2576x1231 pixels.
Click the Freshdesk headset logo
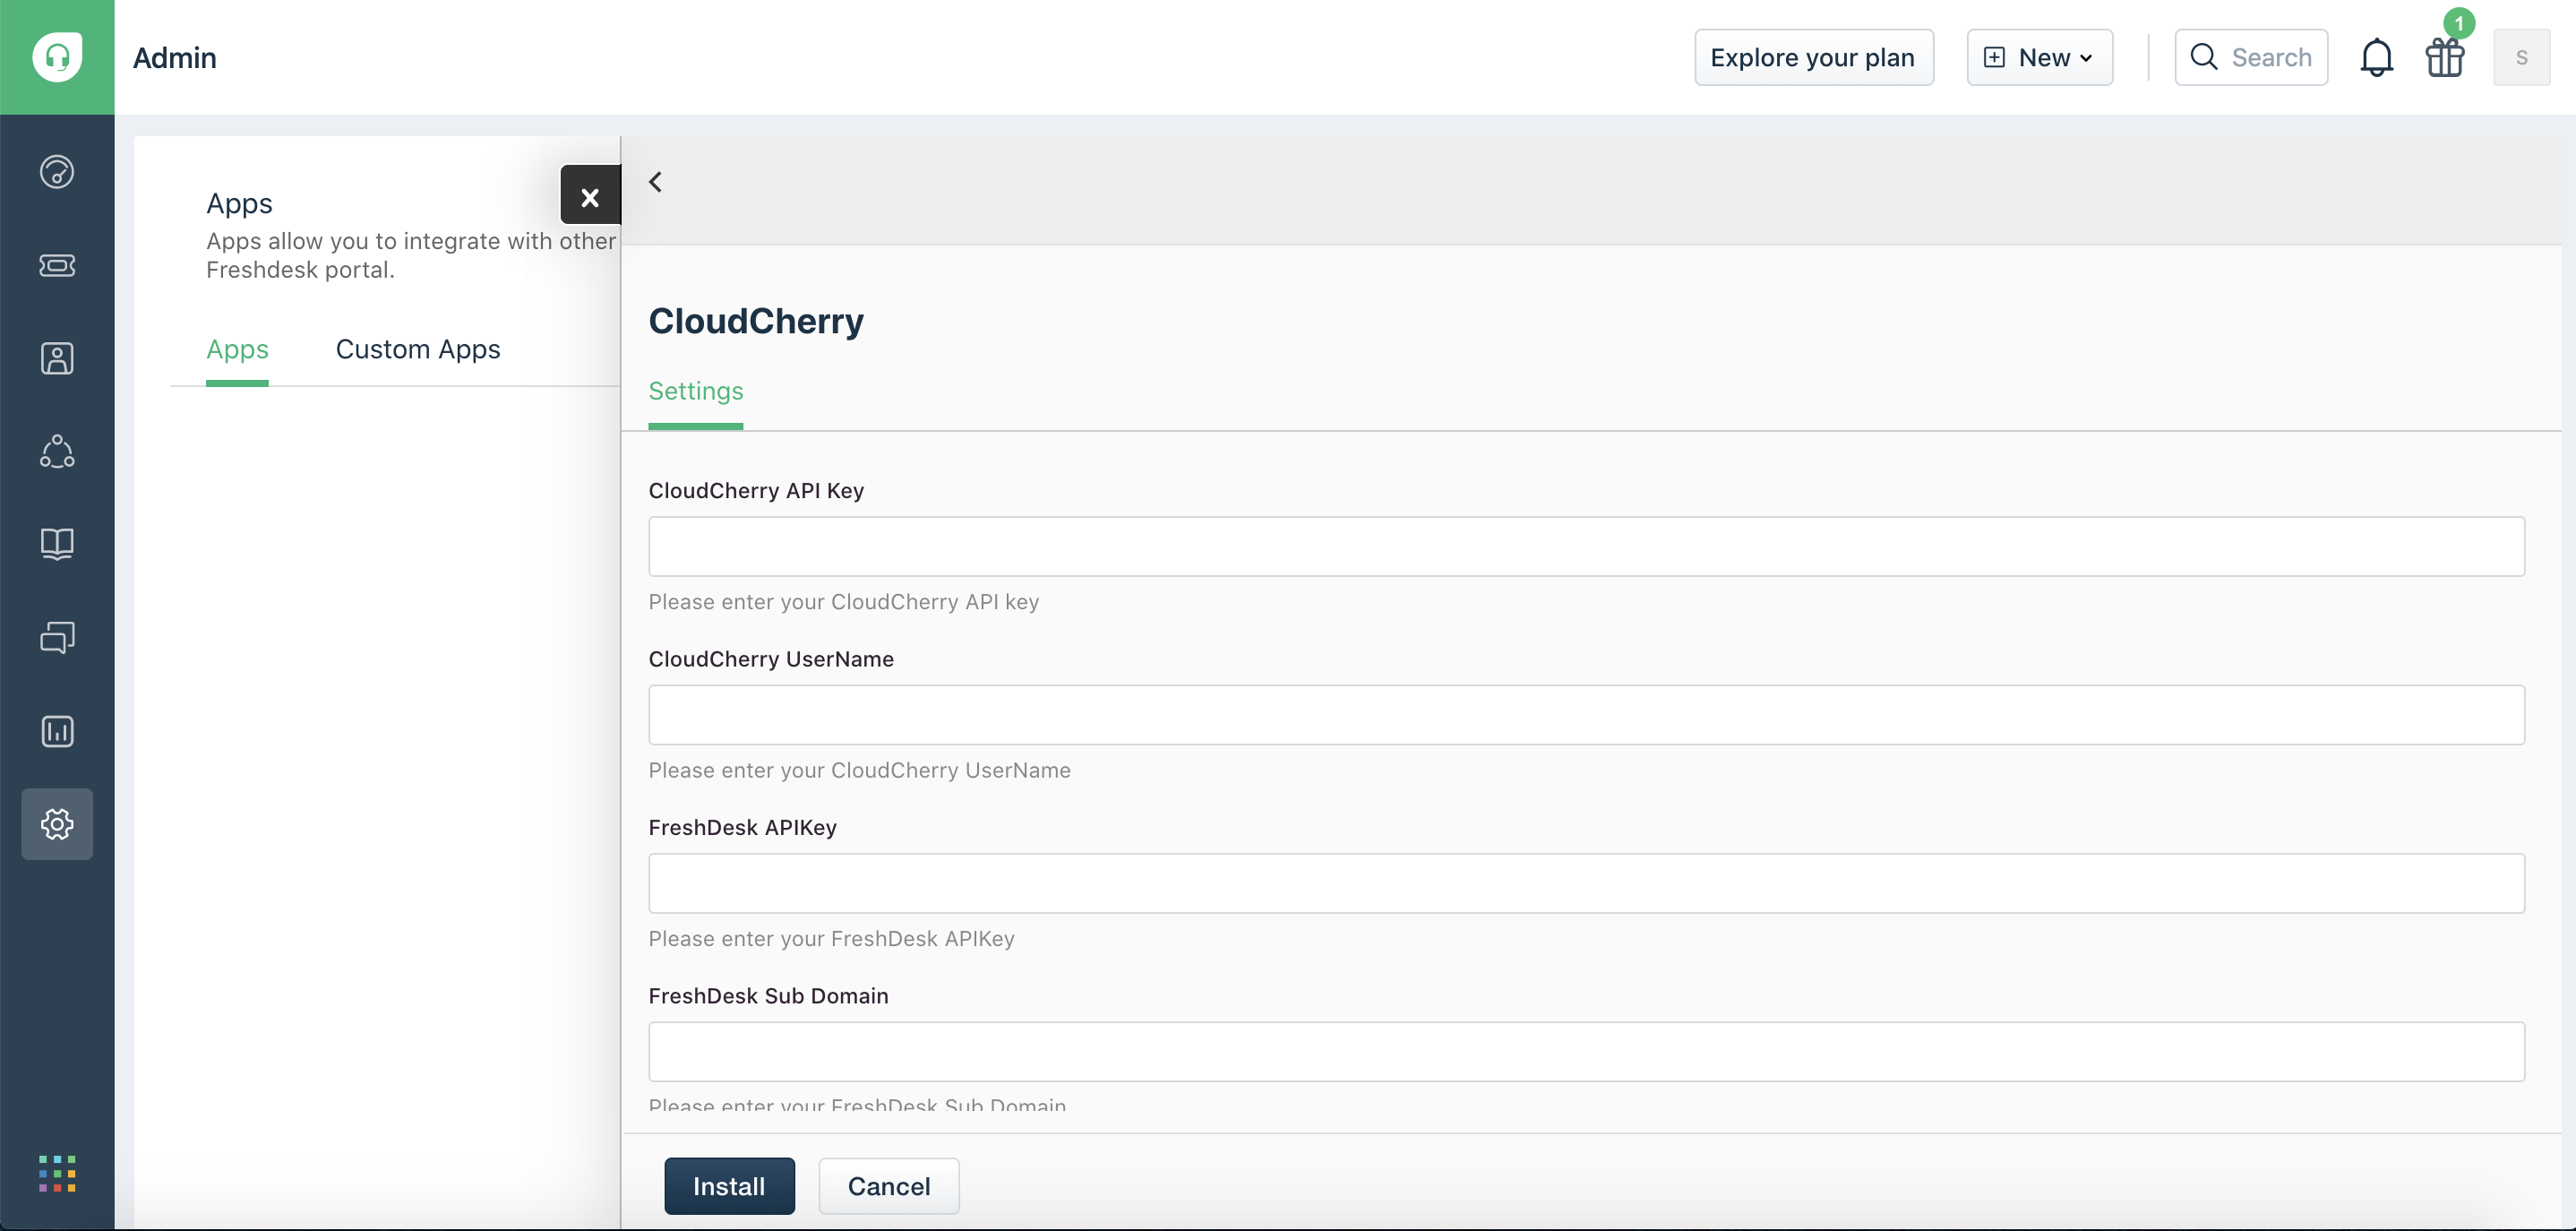tap(57, 57)
